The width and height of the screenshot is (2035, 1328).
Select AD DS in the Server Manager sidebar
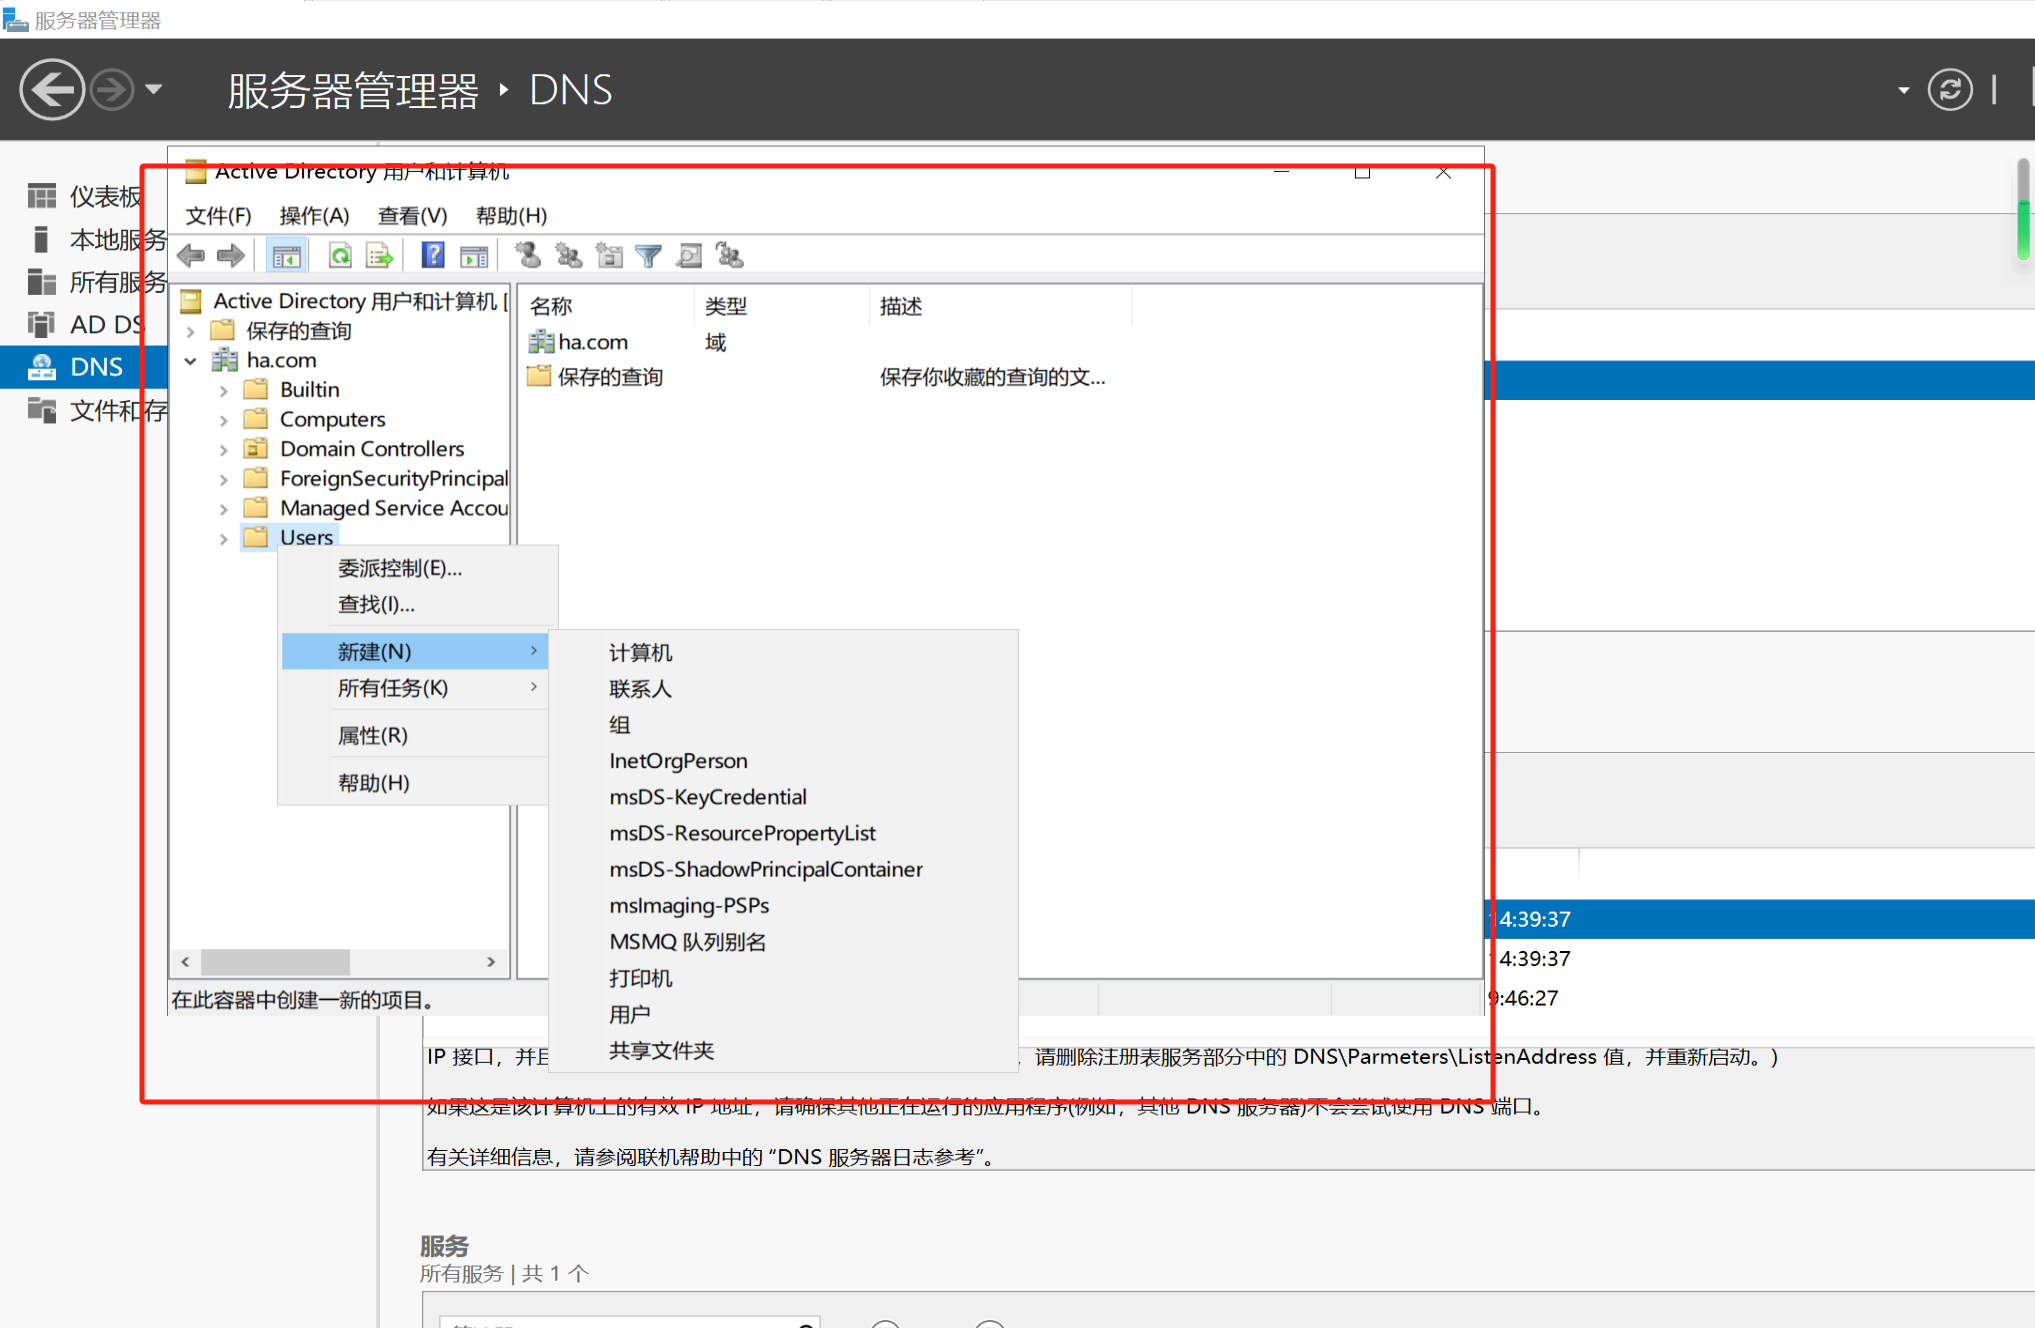pyautogui.click(x=85, y=325)
